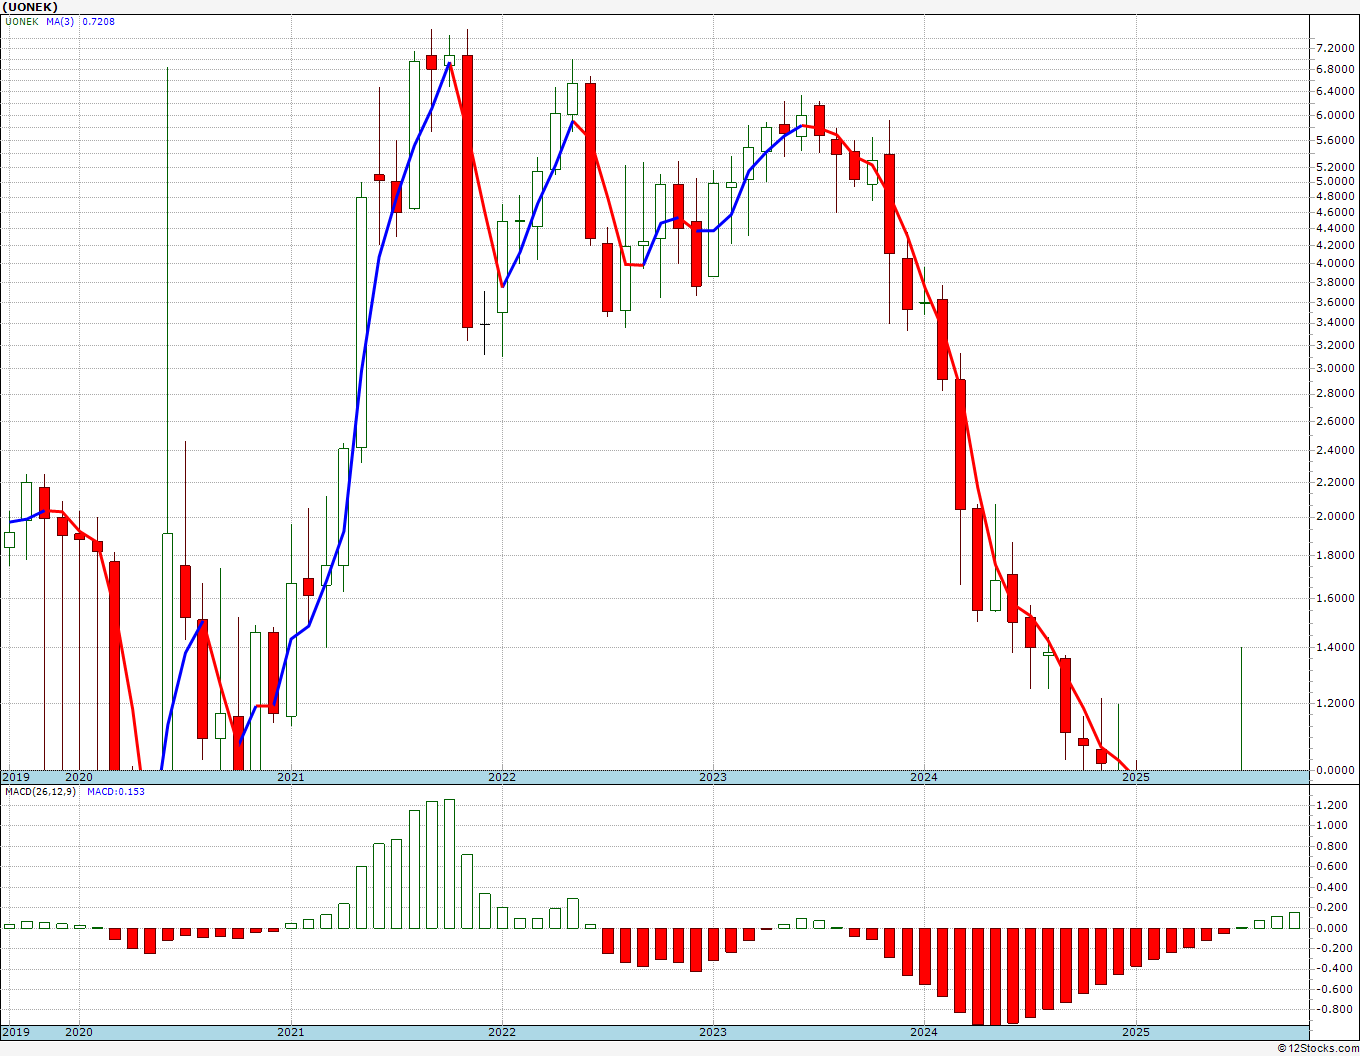Click the 4.8000 price axis label
Screen dimensions: 1360x1056
point(1335,196)
